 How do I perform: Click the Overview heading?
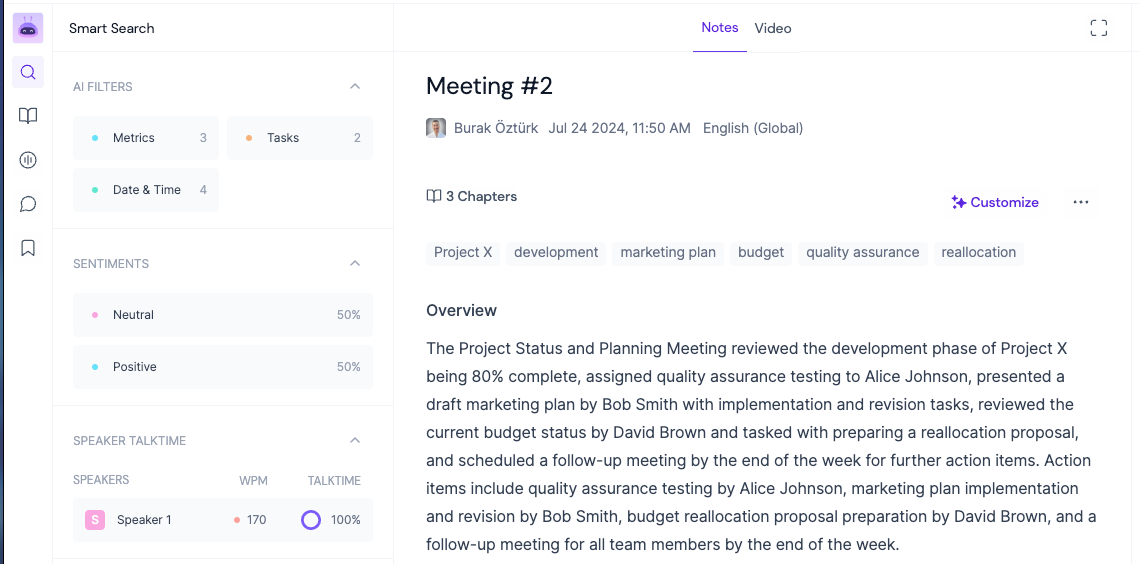pyautogui.click(x=461, y=310)
